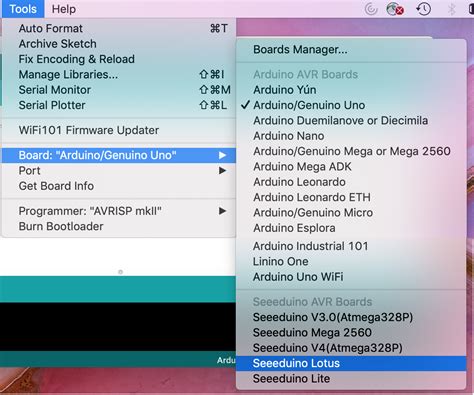Viewport: 474px width, 395px height.
Task: Open Manage Libraries...
Action: click(x=119, y=74)
